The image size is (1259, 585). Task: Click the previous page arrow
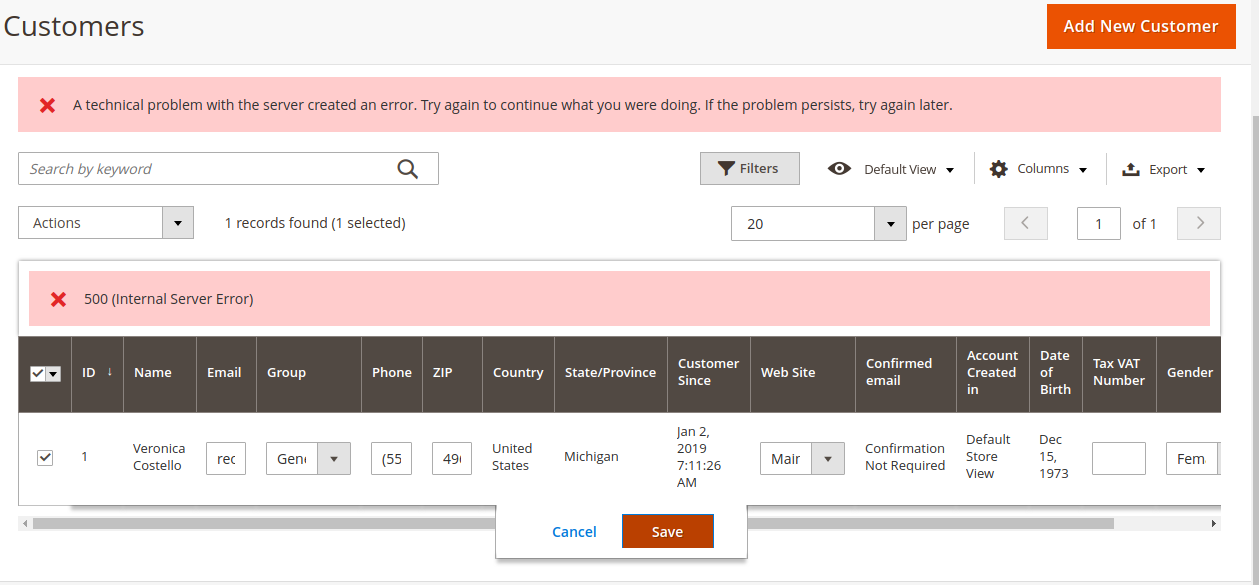coord(1025,223)
